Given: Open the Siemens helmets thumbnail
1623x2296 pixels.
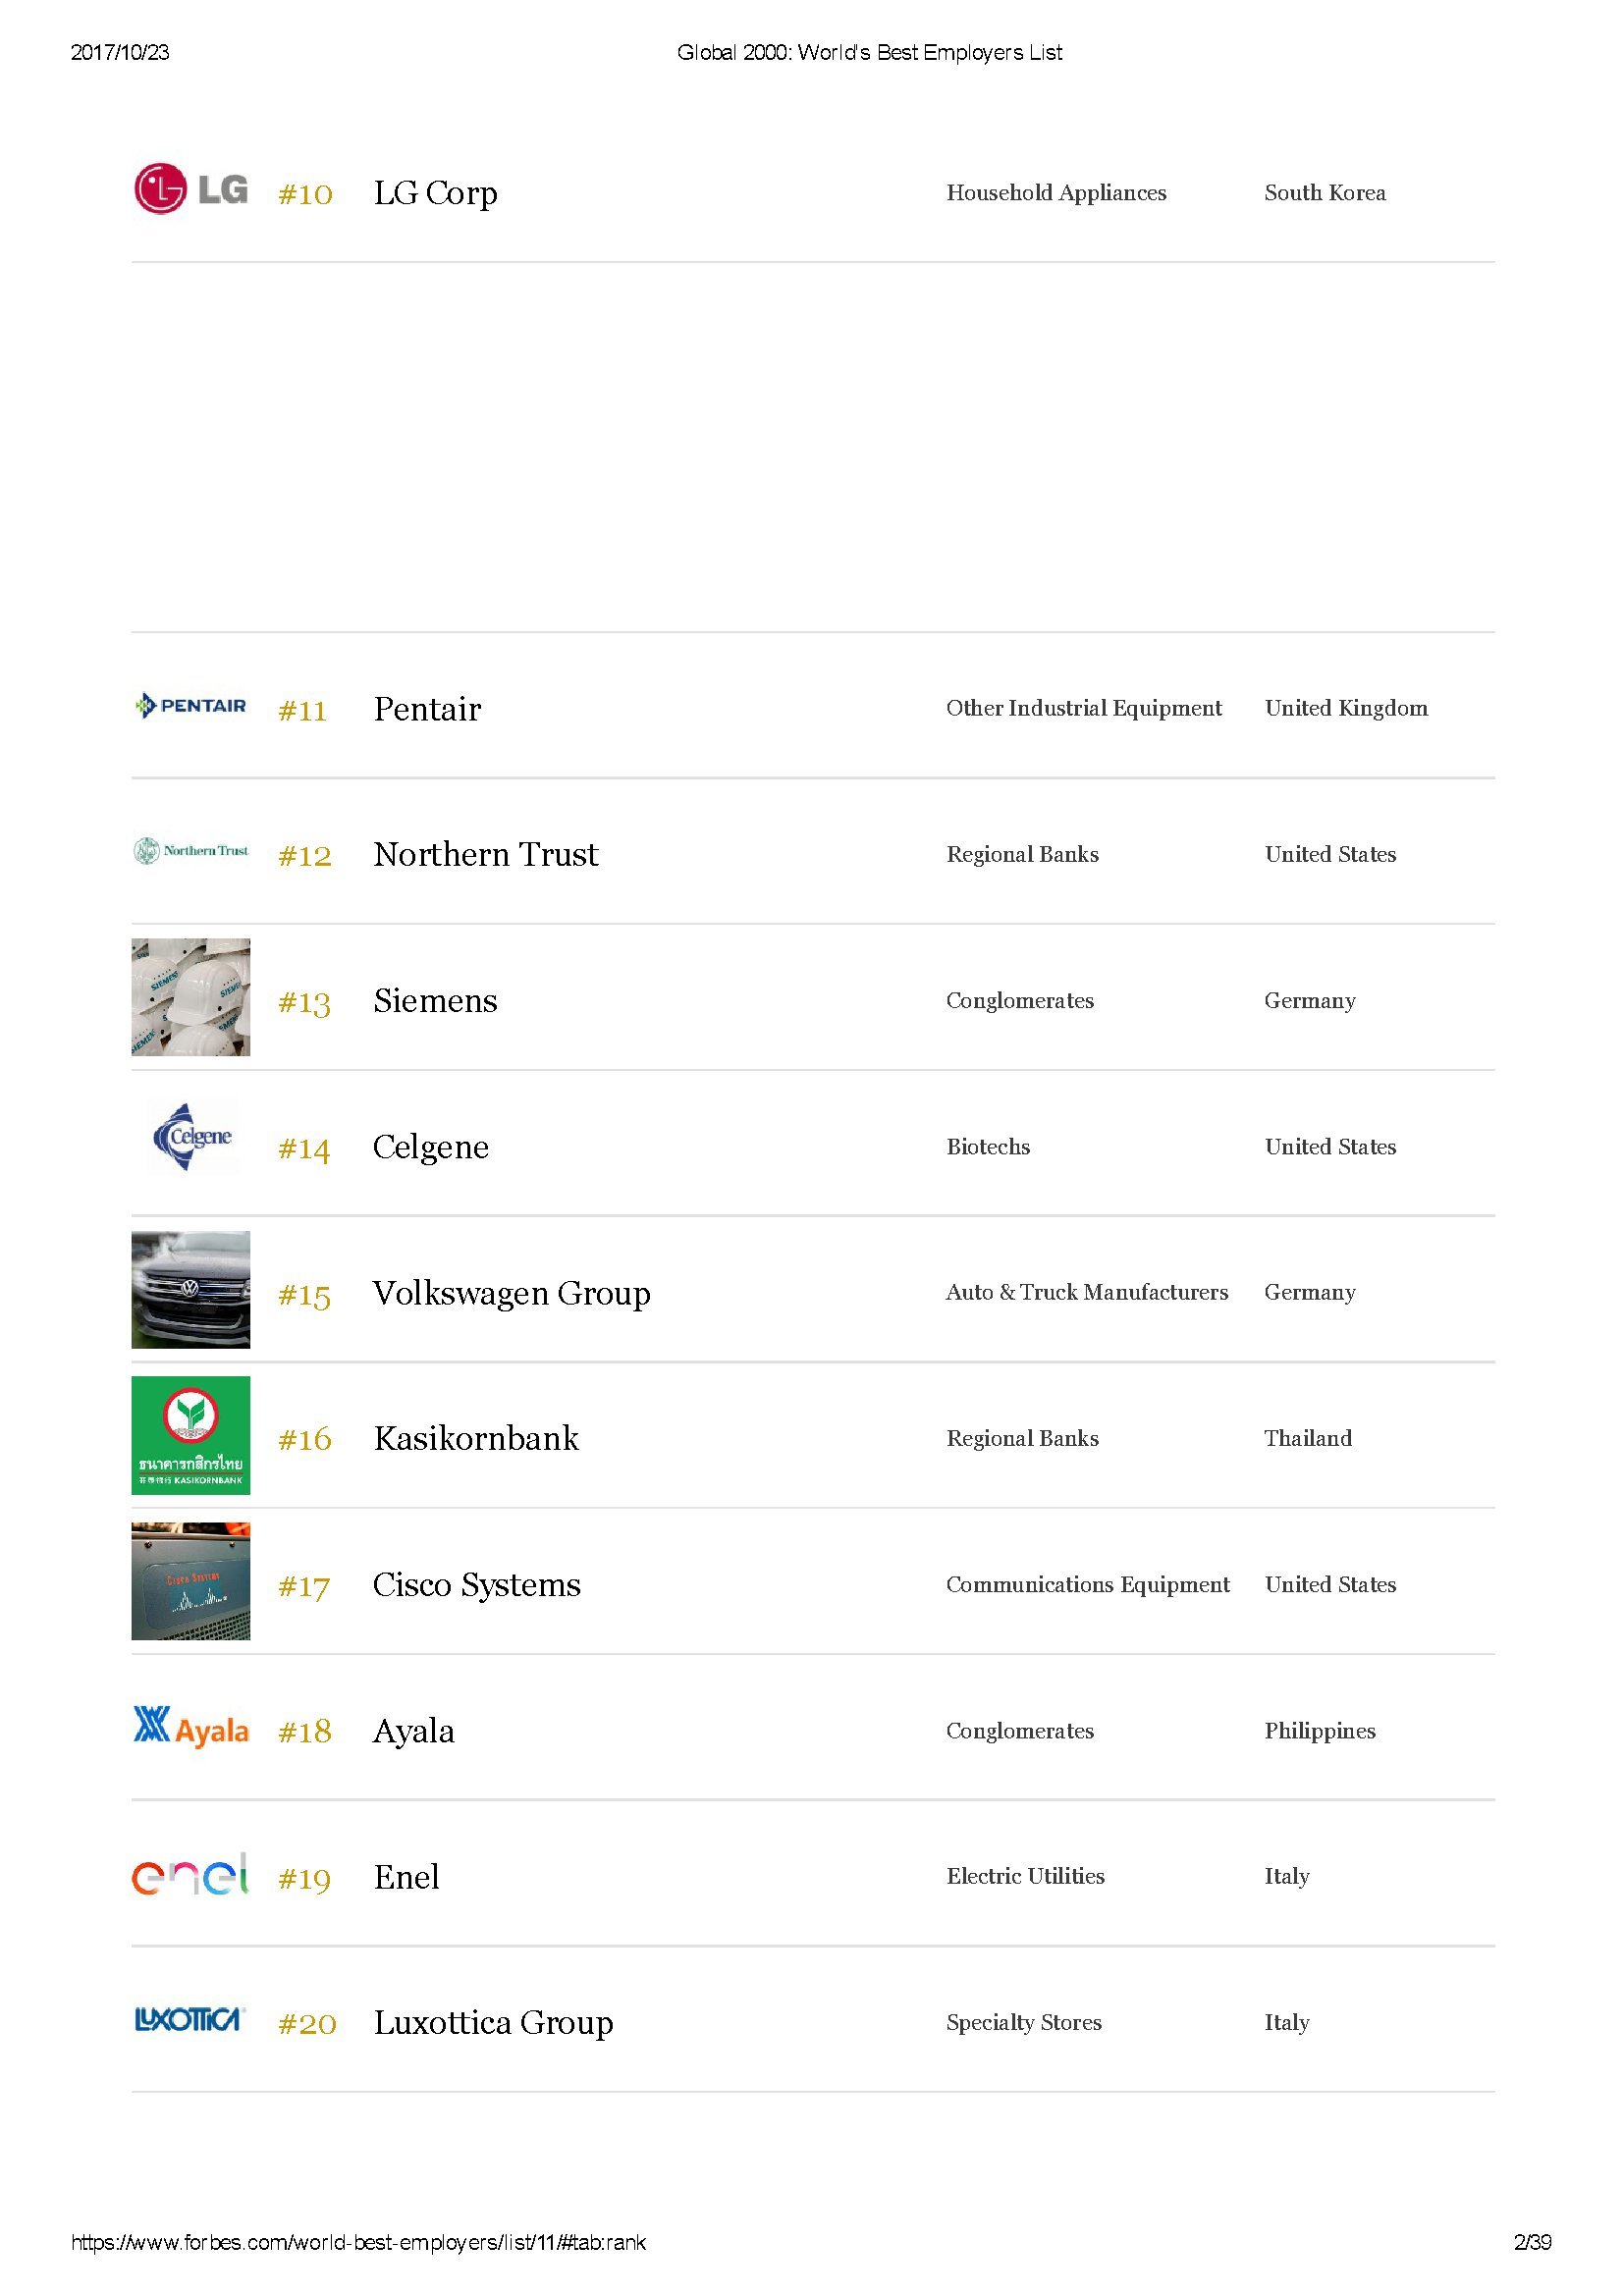Looking at the screenshot, I should click(x=191, y=997).
